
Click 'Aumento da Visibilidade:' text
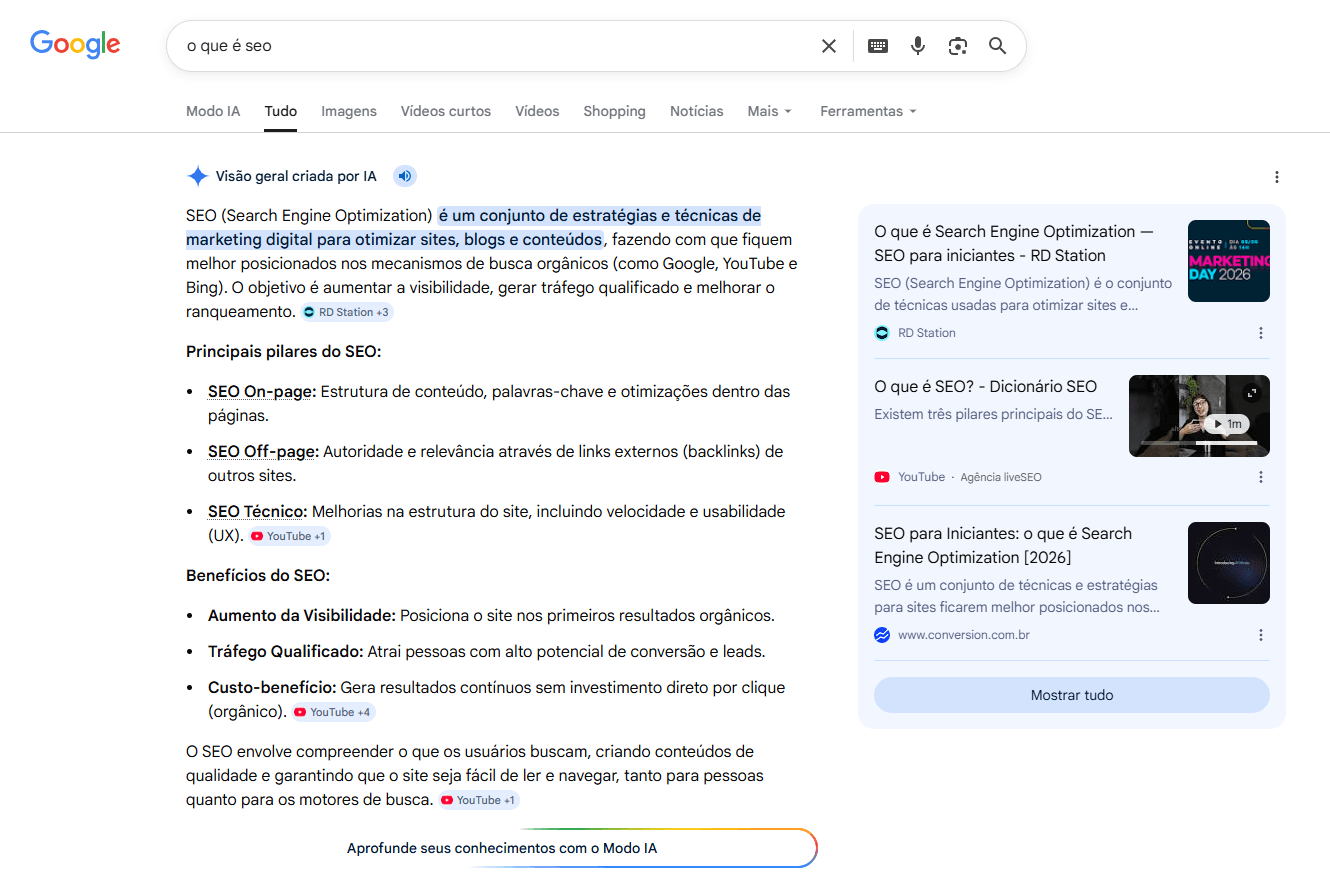coord(302,616)
